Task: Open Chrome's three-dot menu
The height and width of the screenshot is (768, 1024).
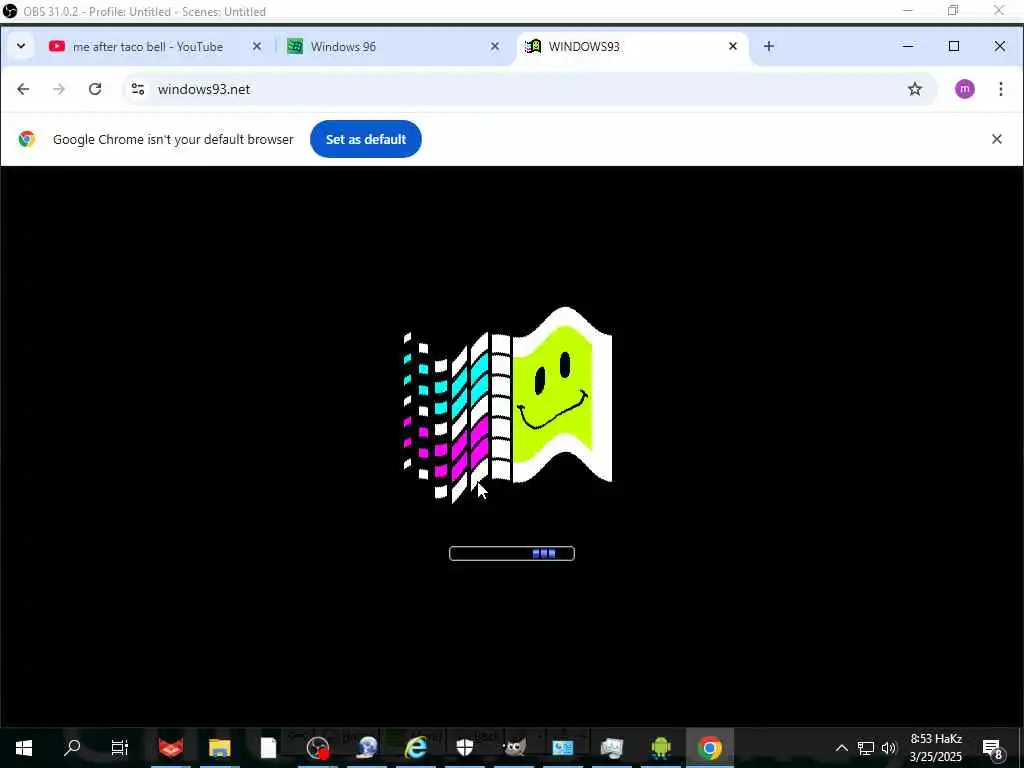Action: coord(1000,89)
